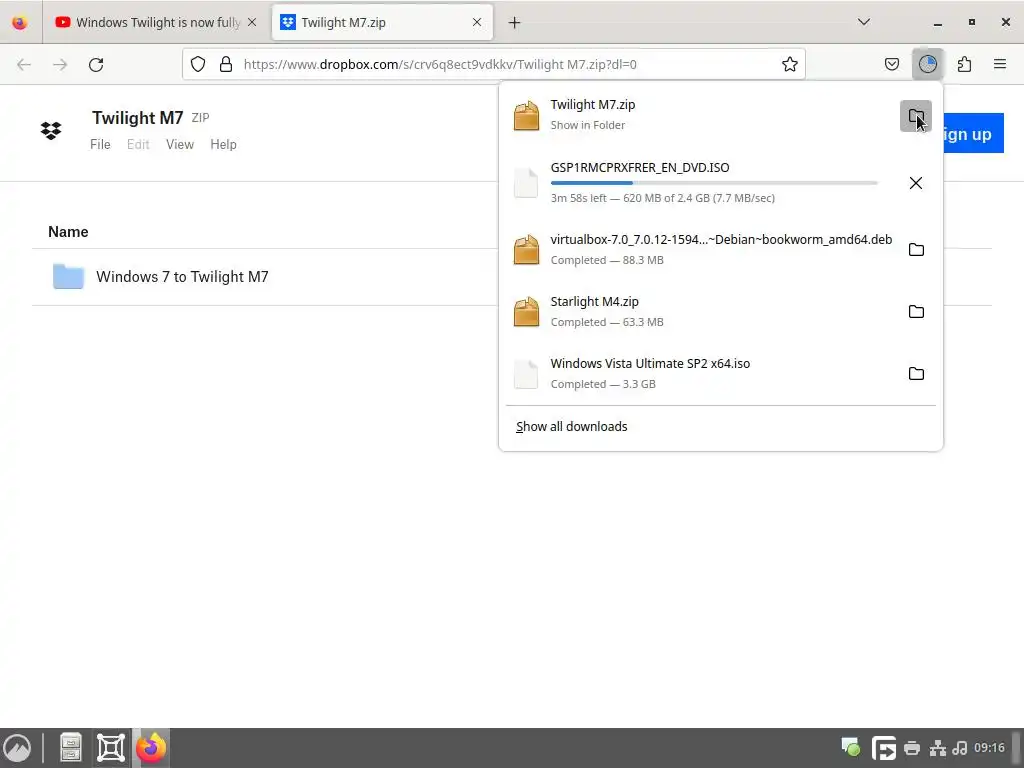The width and height of the screenshot is (1024, 768).
Task: Click the green status indicator tray icon
Action: [x=850, y=747]
